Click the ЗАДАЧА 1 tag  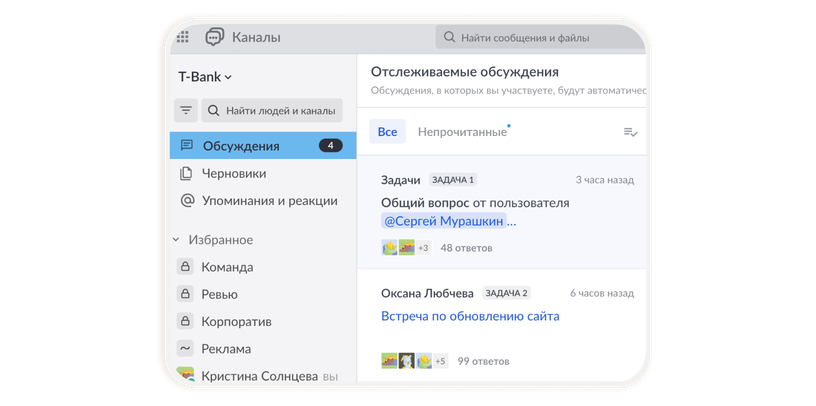[453, 180]
